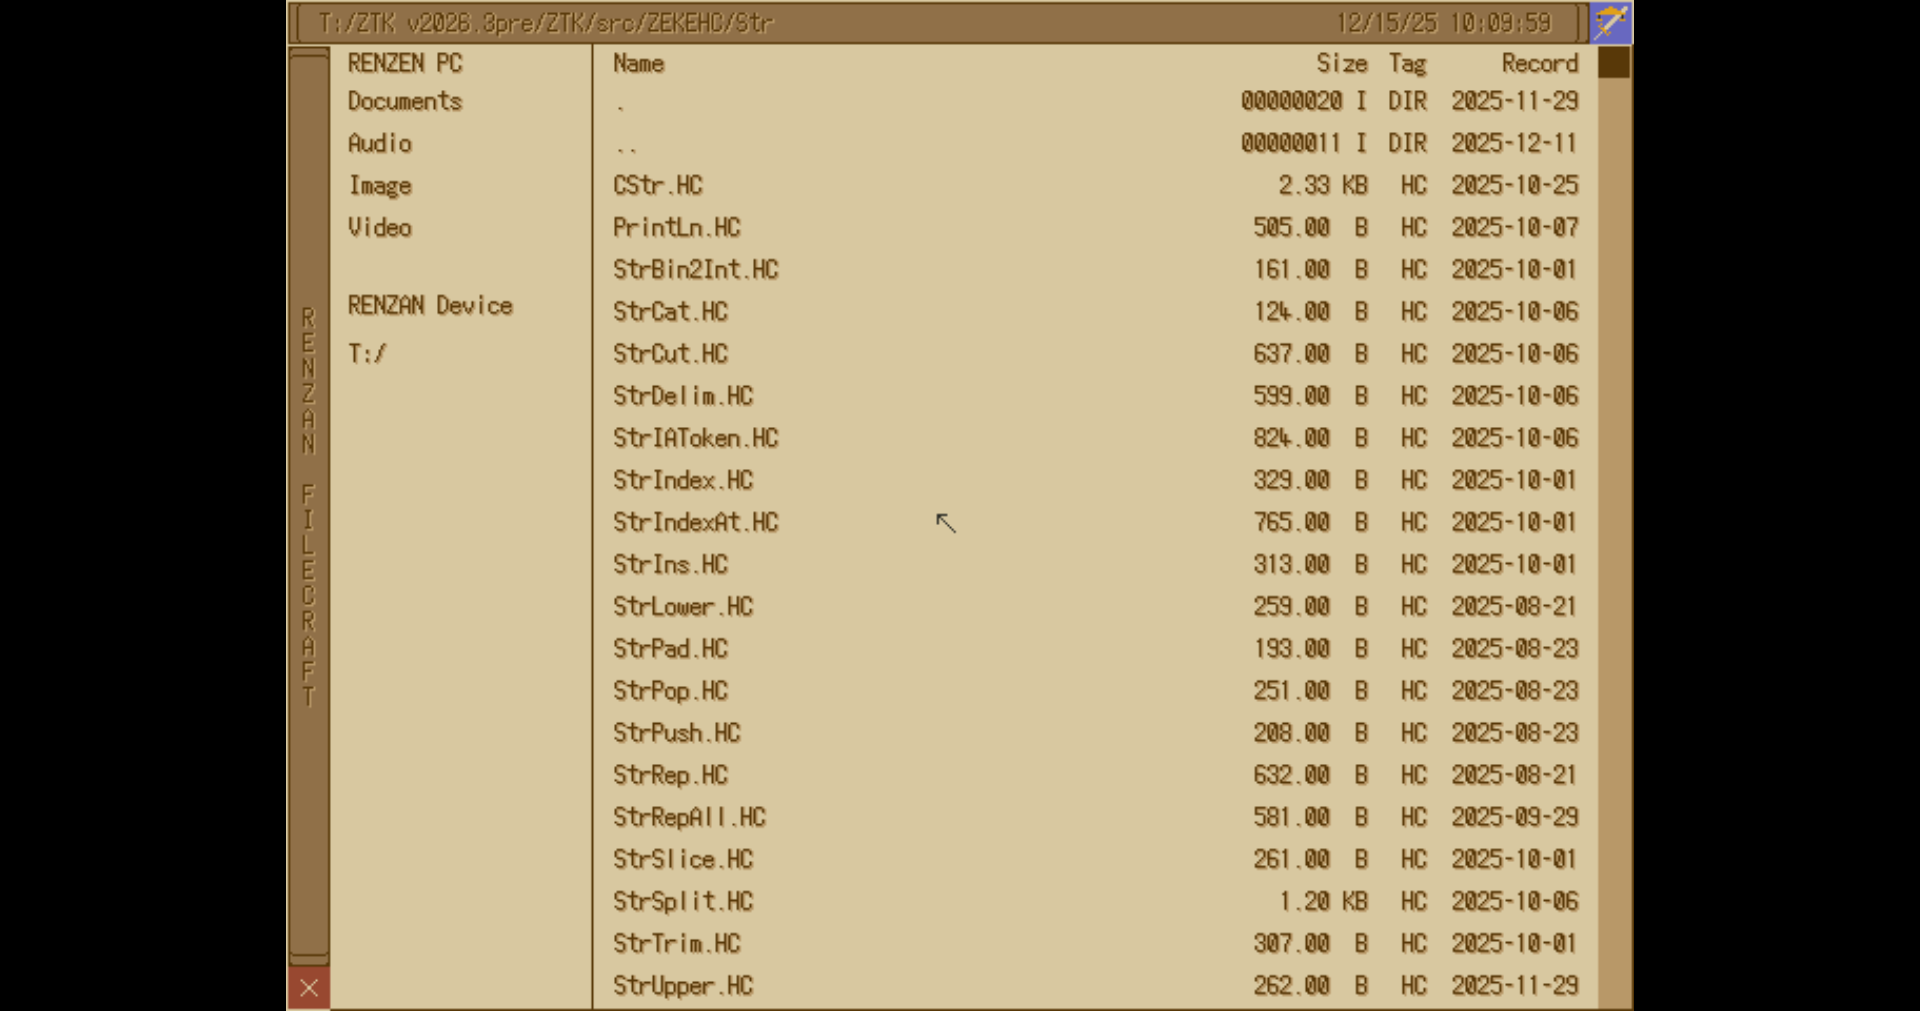The height and width of the screenshot is (1011, 1920).
Task: Select the StrPush.HC file
Action: tap(1095, 732)
